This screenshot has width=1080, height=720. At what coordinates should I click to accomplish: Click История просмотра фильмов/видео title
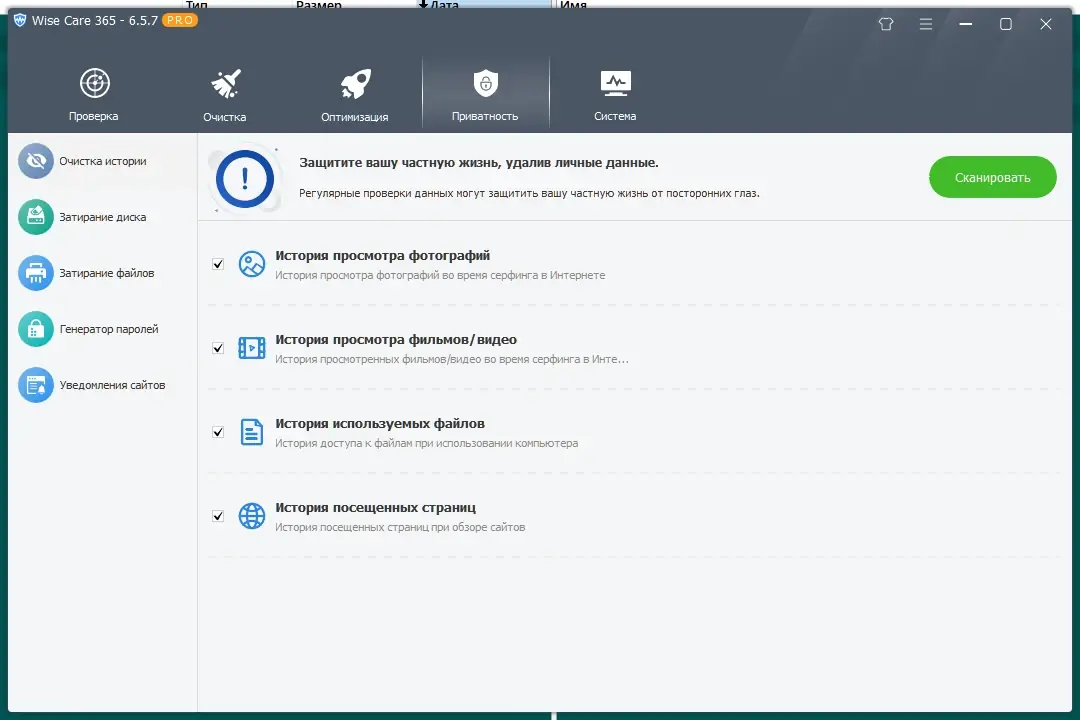(x=396, y=340)
